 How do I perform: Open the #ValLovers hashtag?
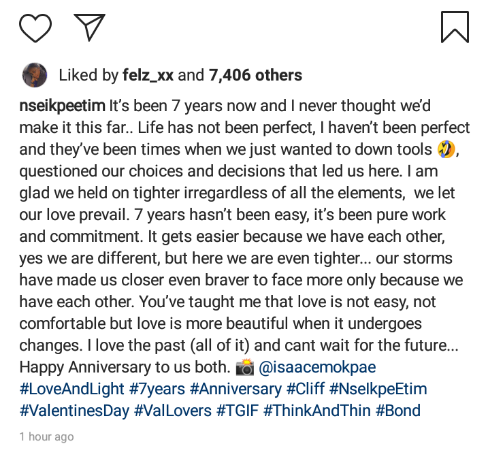coord(173,411)
